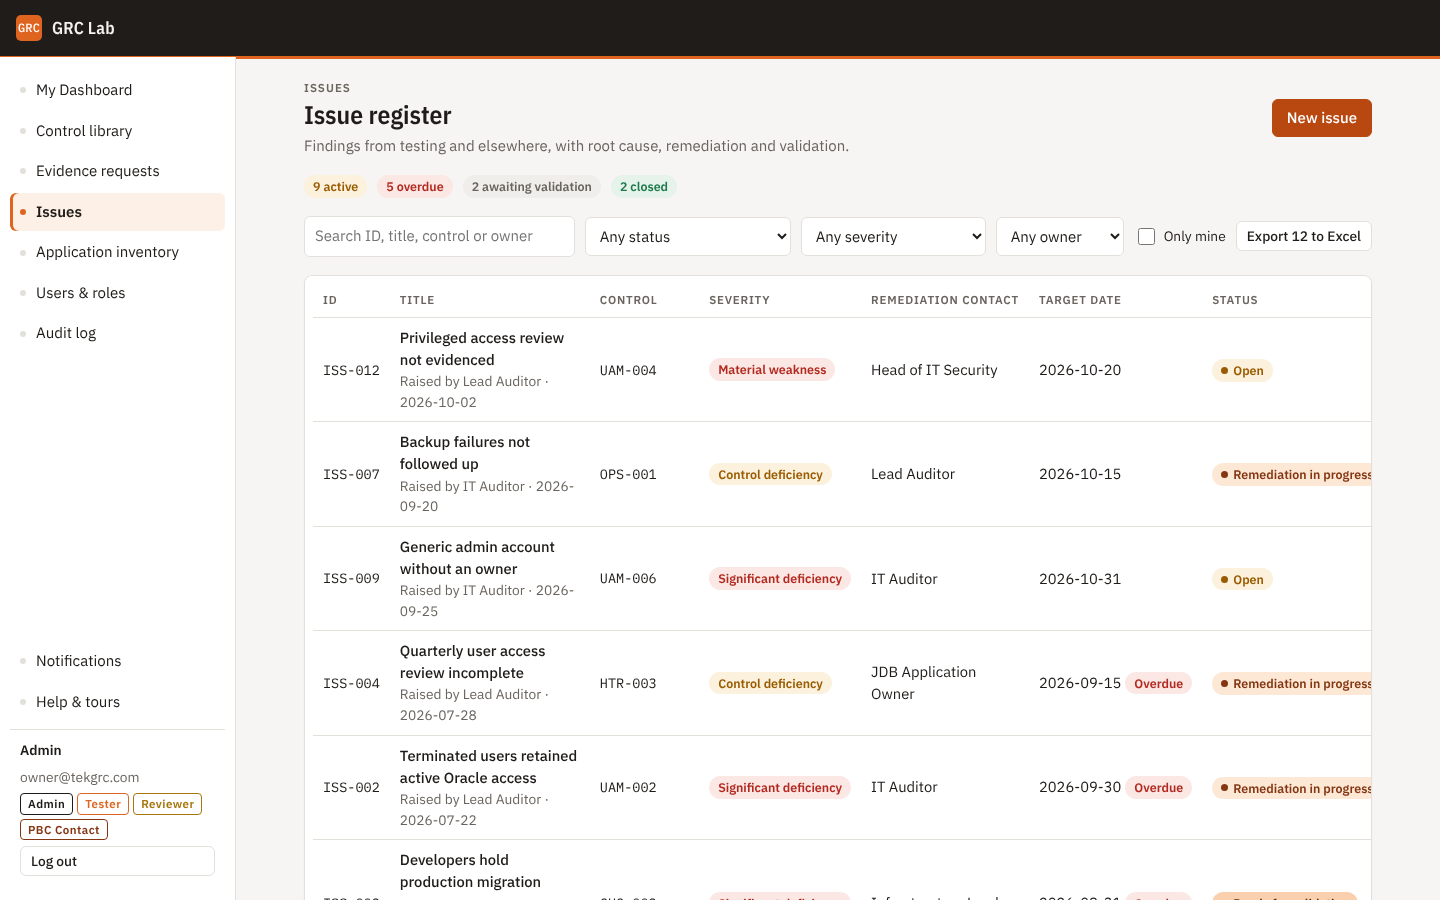1440x900 pixels.
Task: Click the owner@tekgrc.com account email
Action: tap(80, 777)
